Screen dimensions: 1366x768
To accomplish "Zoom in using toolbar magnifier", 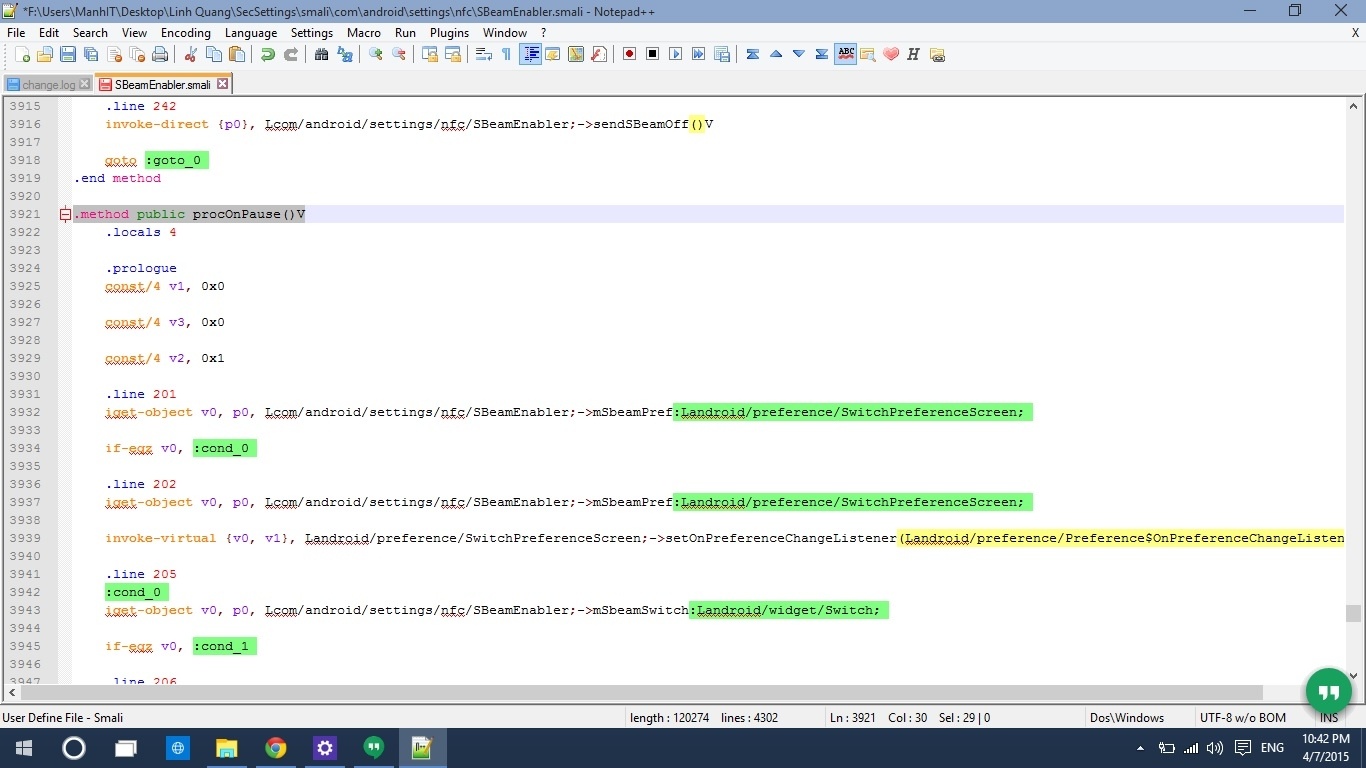I will [x=375, y=54].
